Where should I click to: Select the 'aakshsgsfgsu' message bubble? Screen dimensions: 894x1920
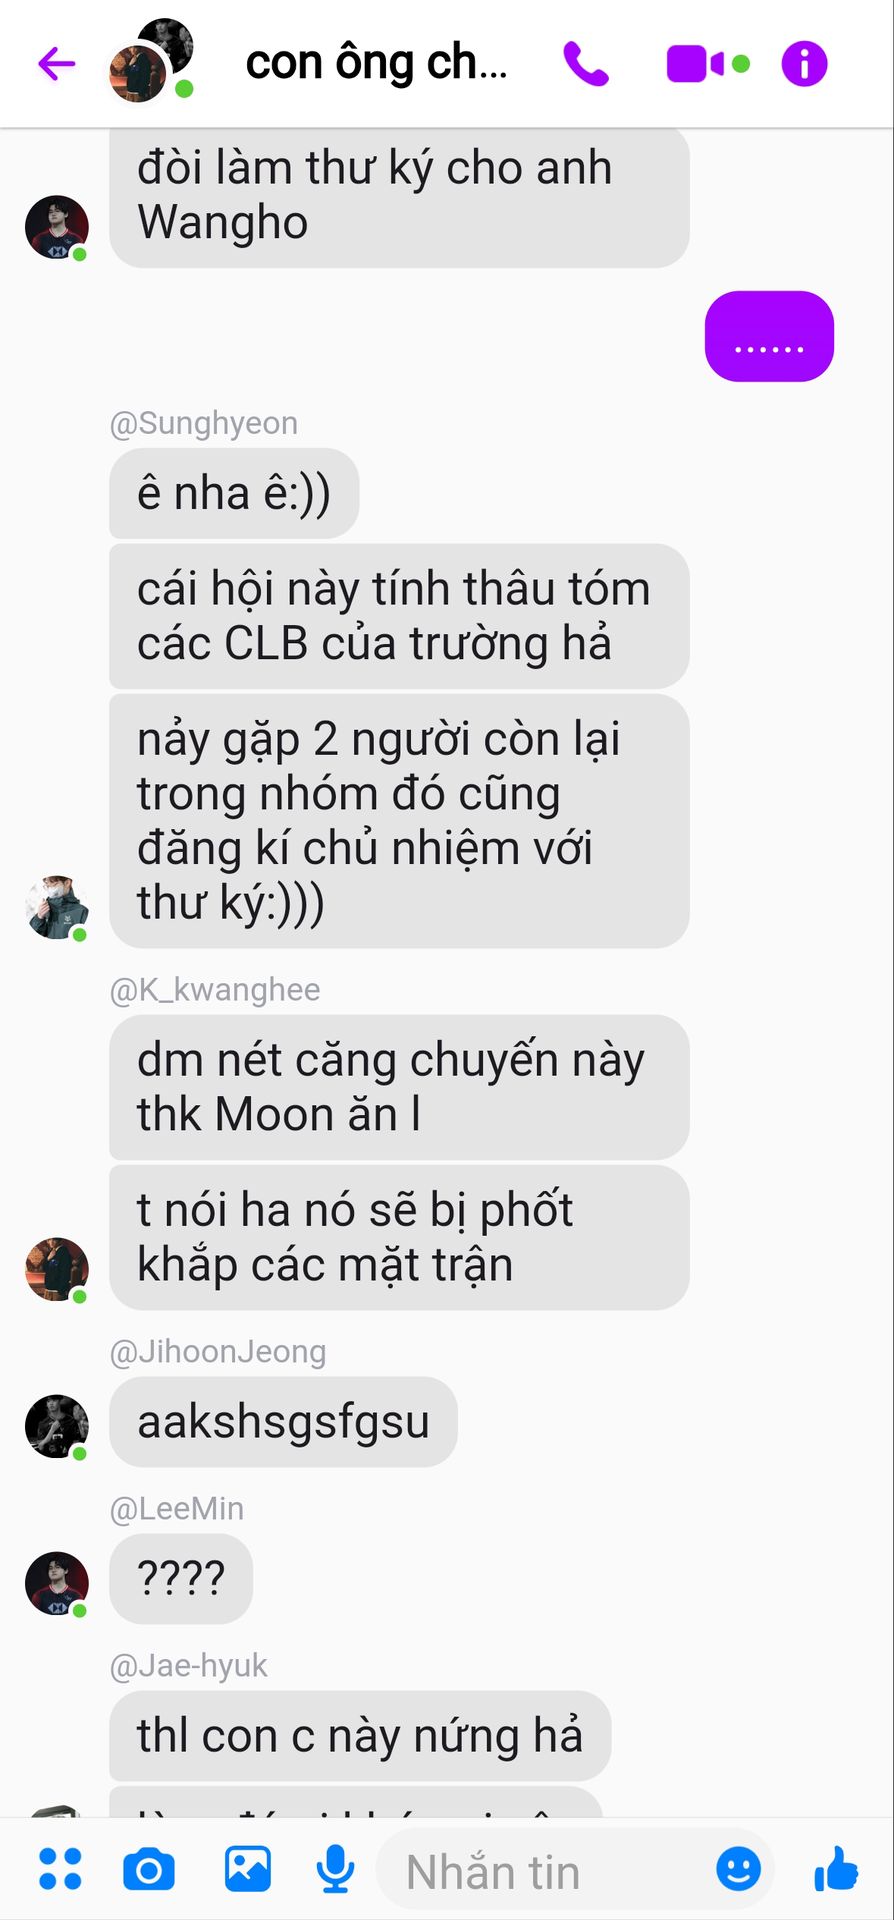[283, 1421]
